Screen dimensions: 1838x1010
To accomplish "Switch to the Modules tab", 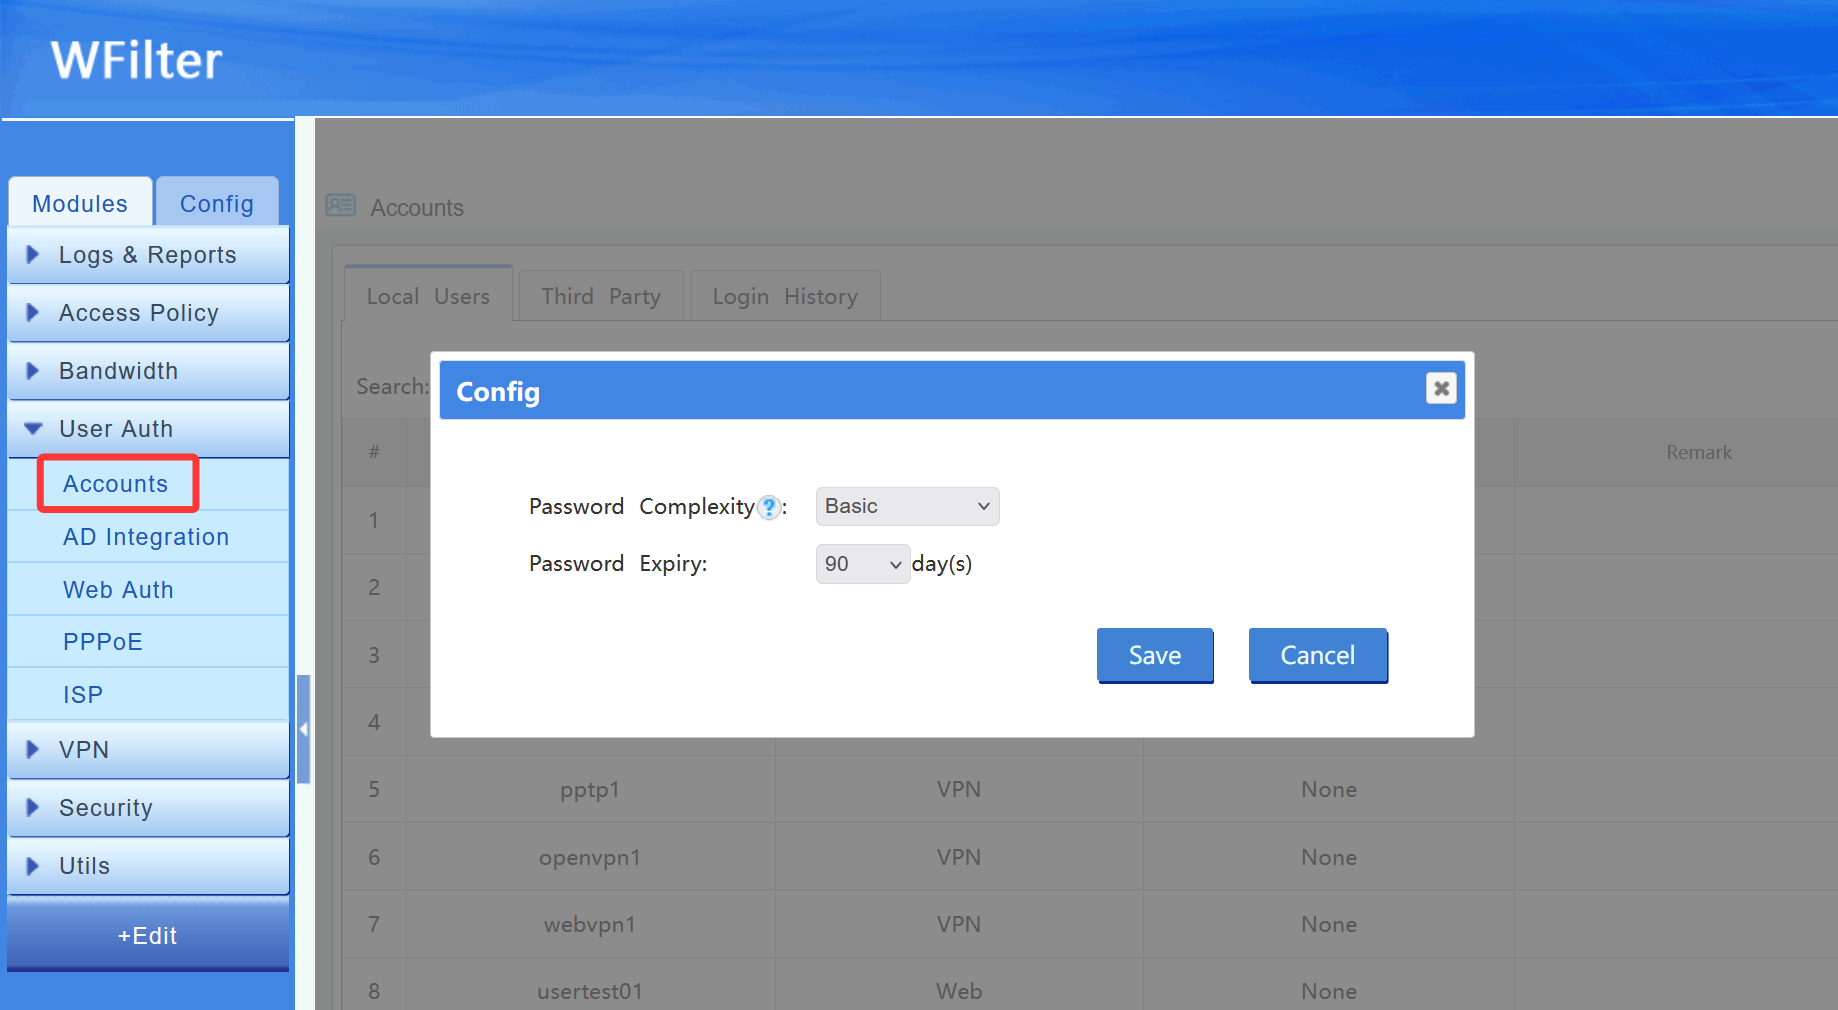I will pos(80,203).
